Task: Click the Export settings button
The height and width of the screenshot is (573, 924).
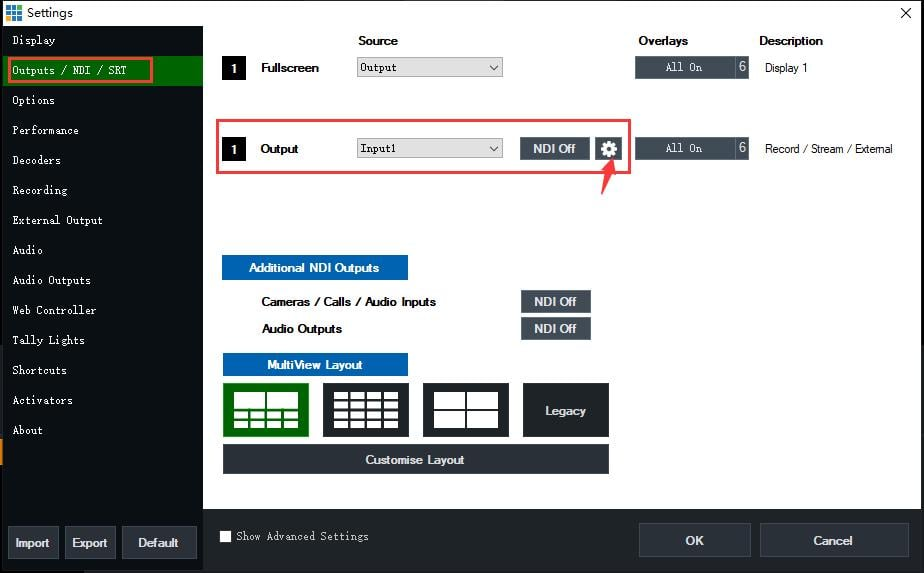Action: 89,542
